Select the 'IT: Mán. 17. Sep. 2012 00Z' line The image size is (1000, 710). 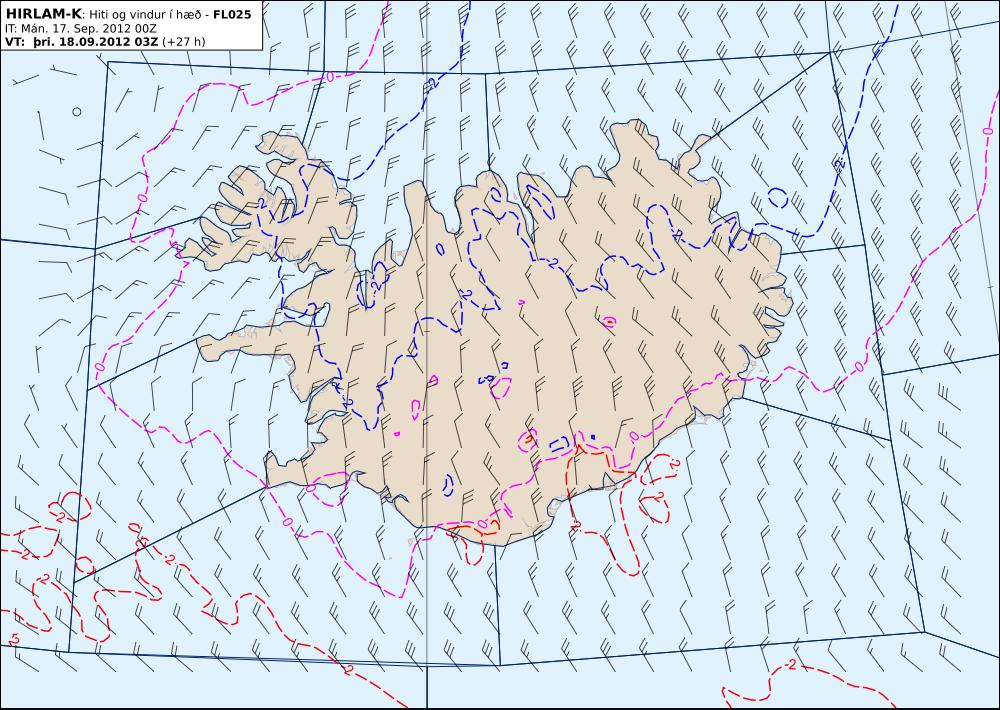pyautogui.click(x=80, y=29)
